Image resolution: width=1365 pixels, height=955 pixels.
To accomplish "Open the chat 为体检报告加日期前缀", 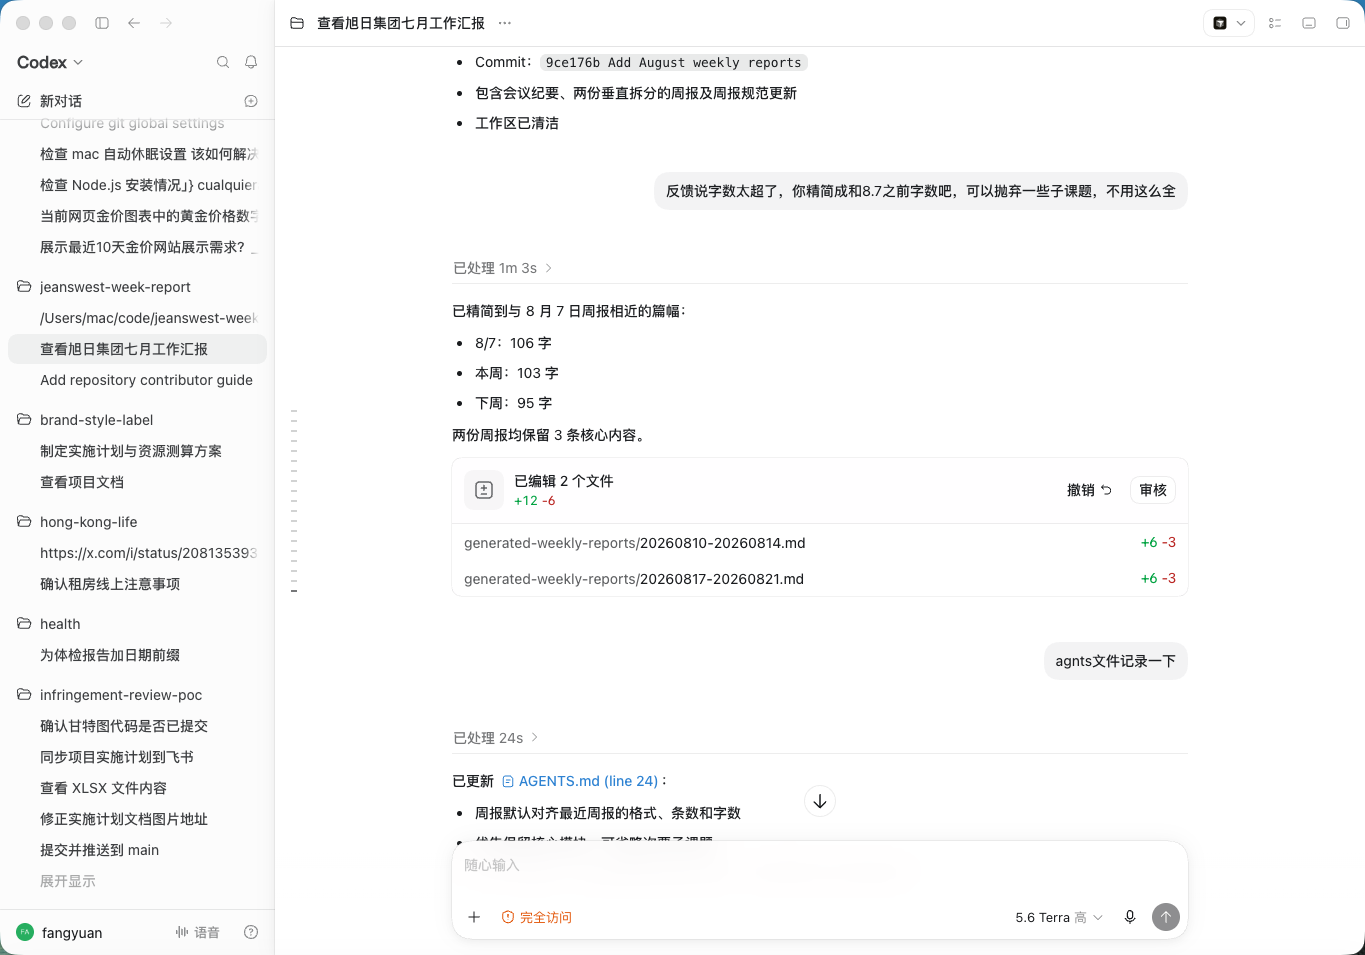I will 137,655.
